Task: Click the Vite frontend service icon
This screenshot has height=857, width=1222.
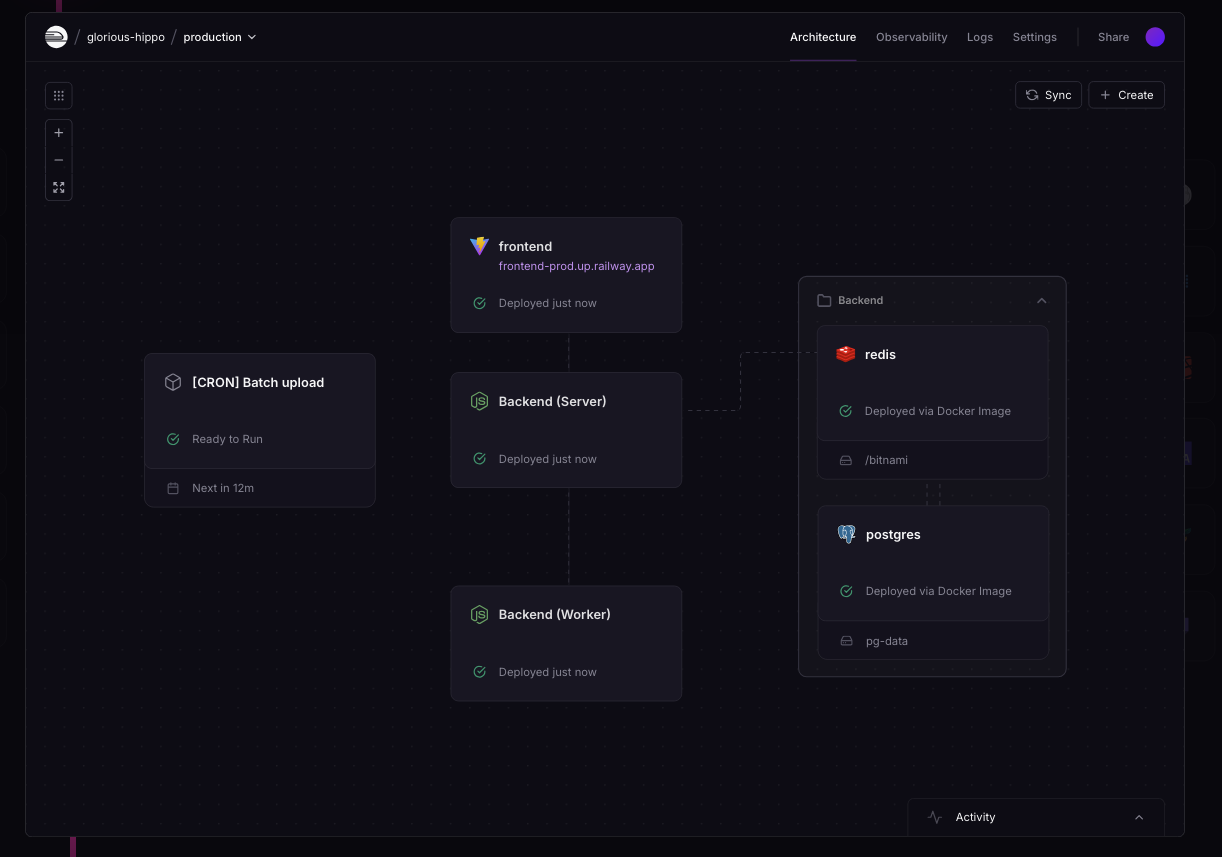Action: point(479,246)
